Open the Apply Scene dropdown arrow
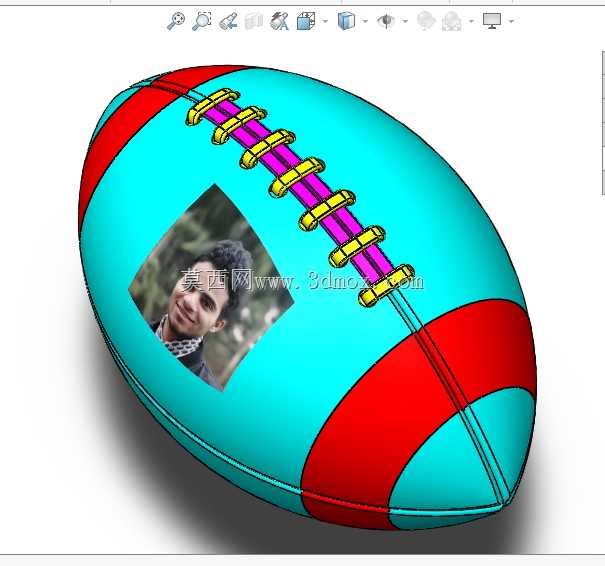 point(471,21)
